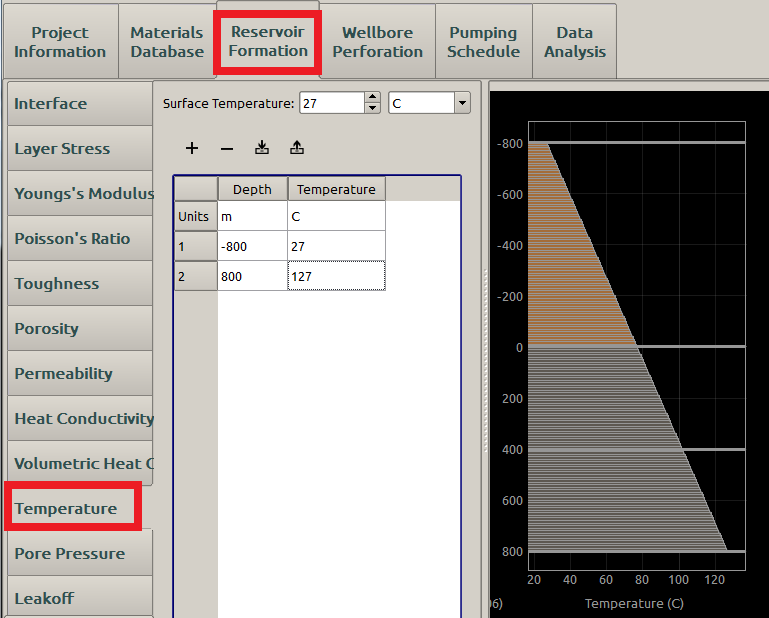Open the Youngs's Modulus side tab

point(80,194)
